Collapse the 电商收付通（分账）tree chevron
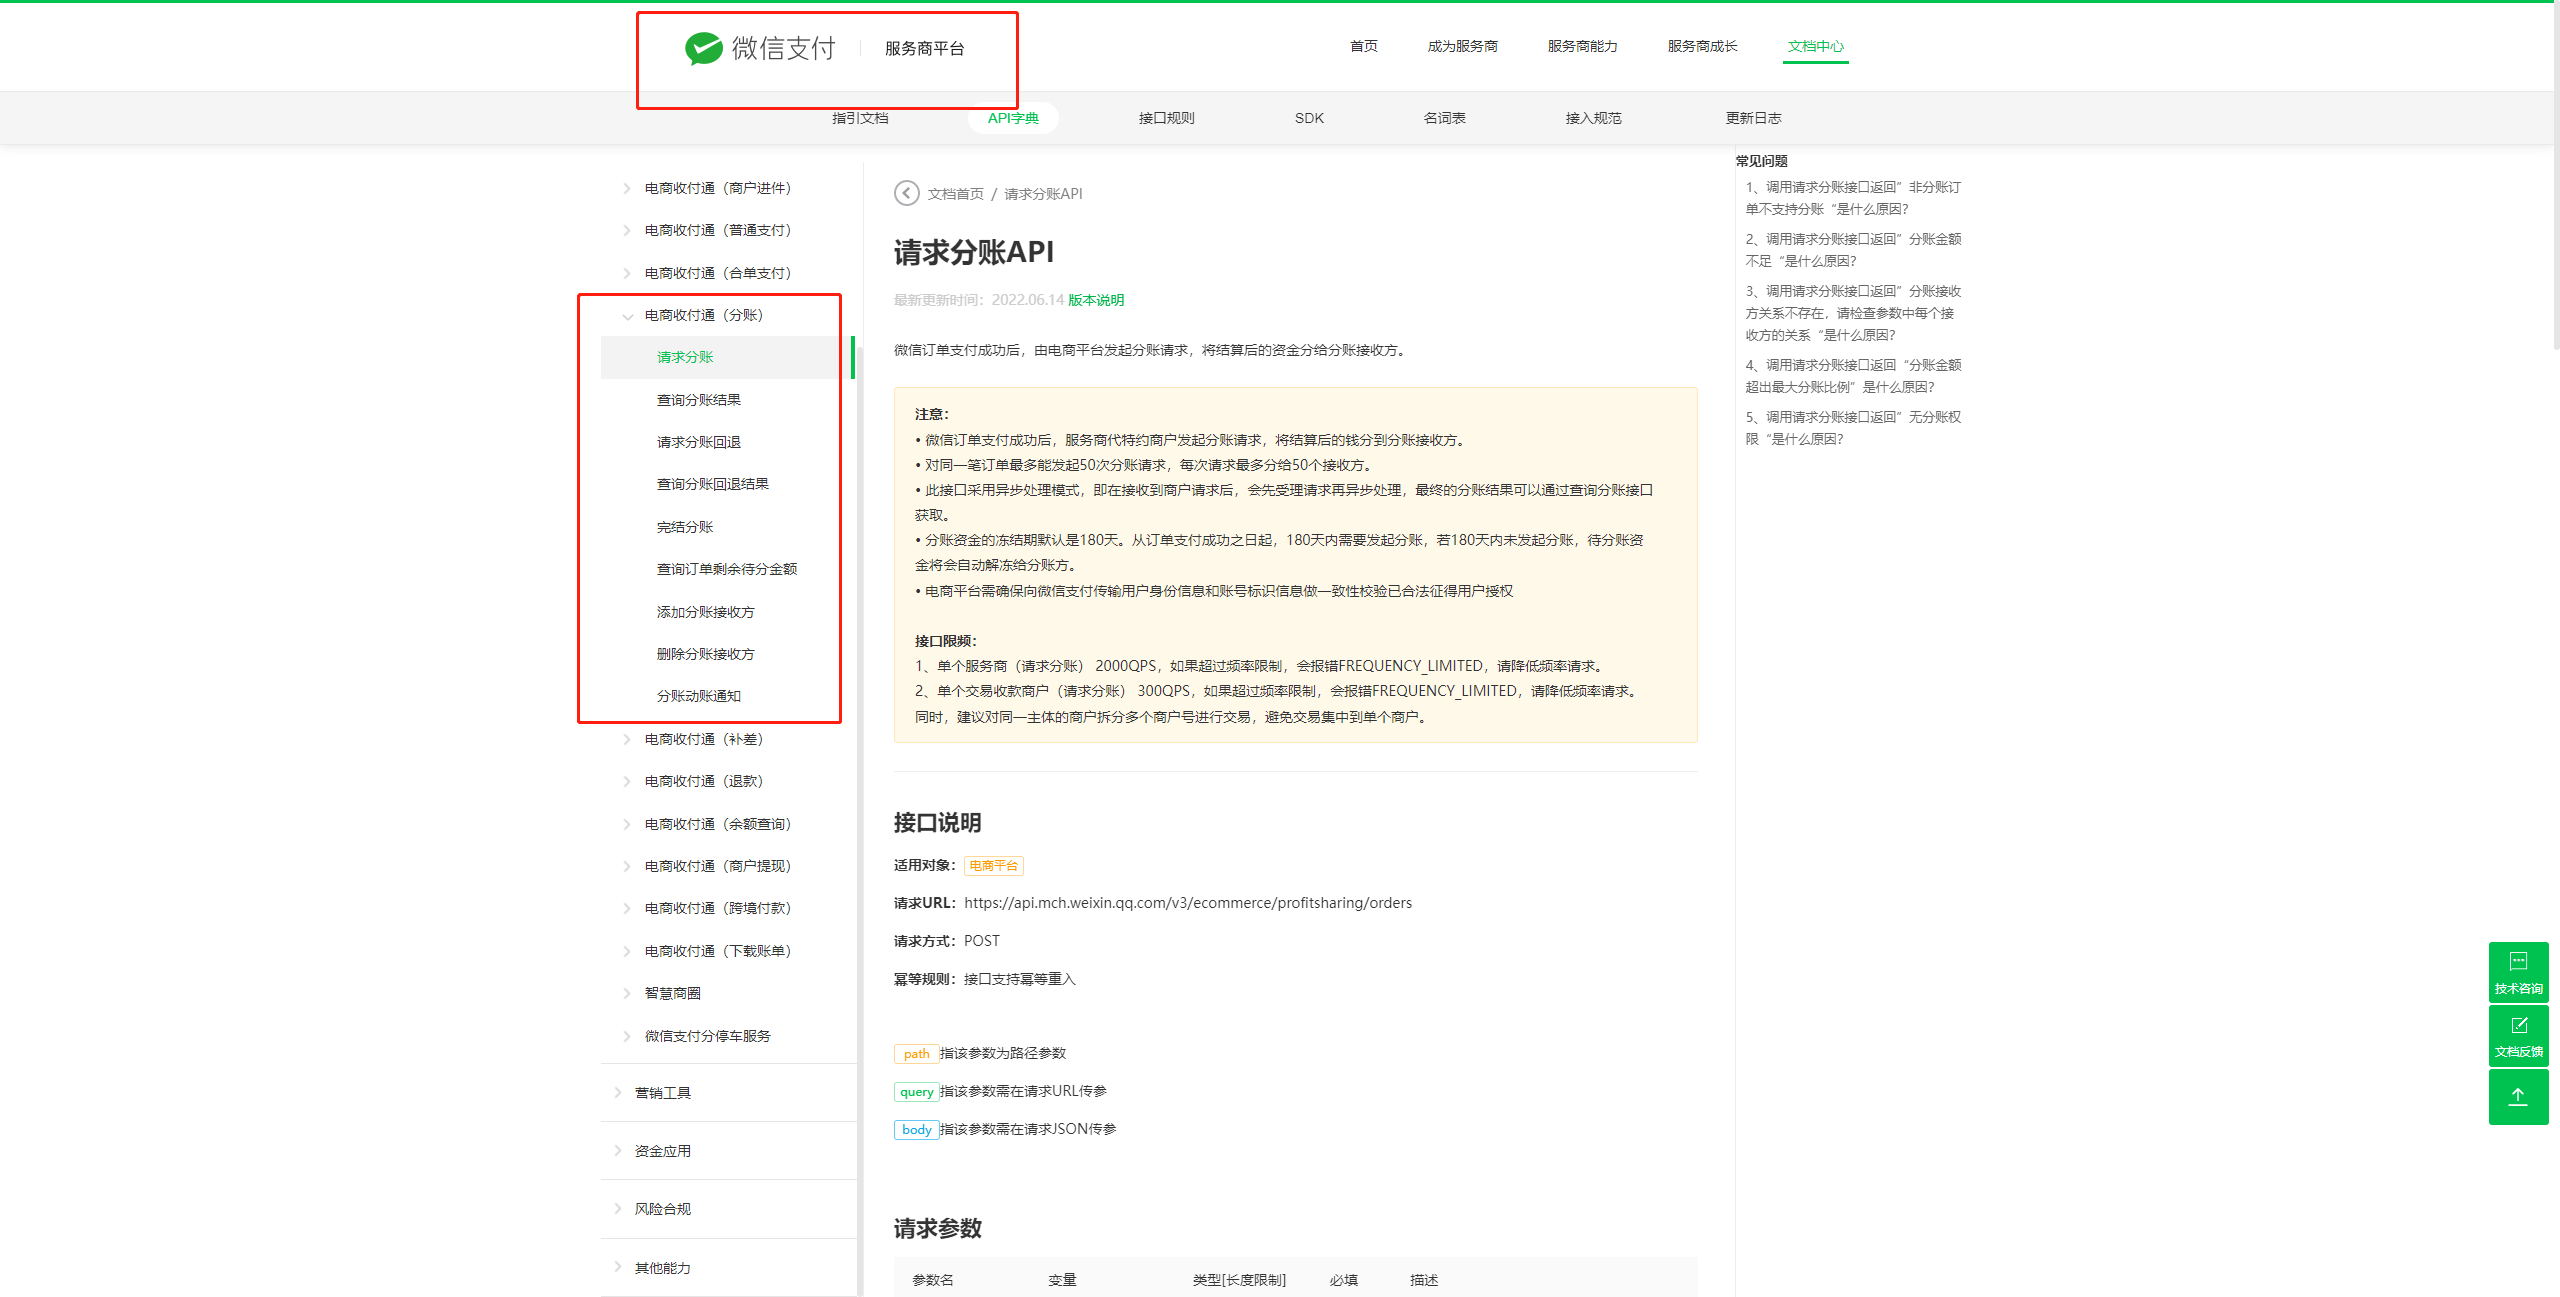This screenshot has width=2560, height=1297. [x=627, y=316]
